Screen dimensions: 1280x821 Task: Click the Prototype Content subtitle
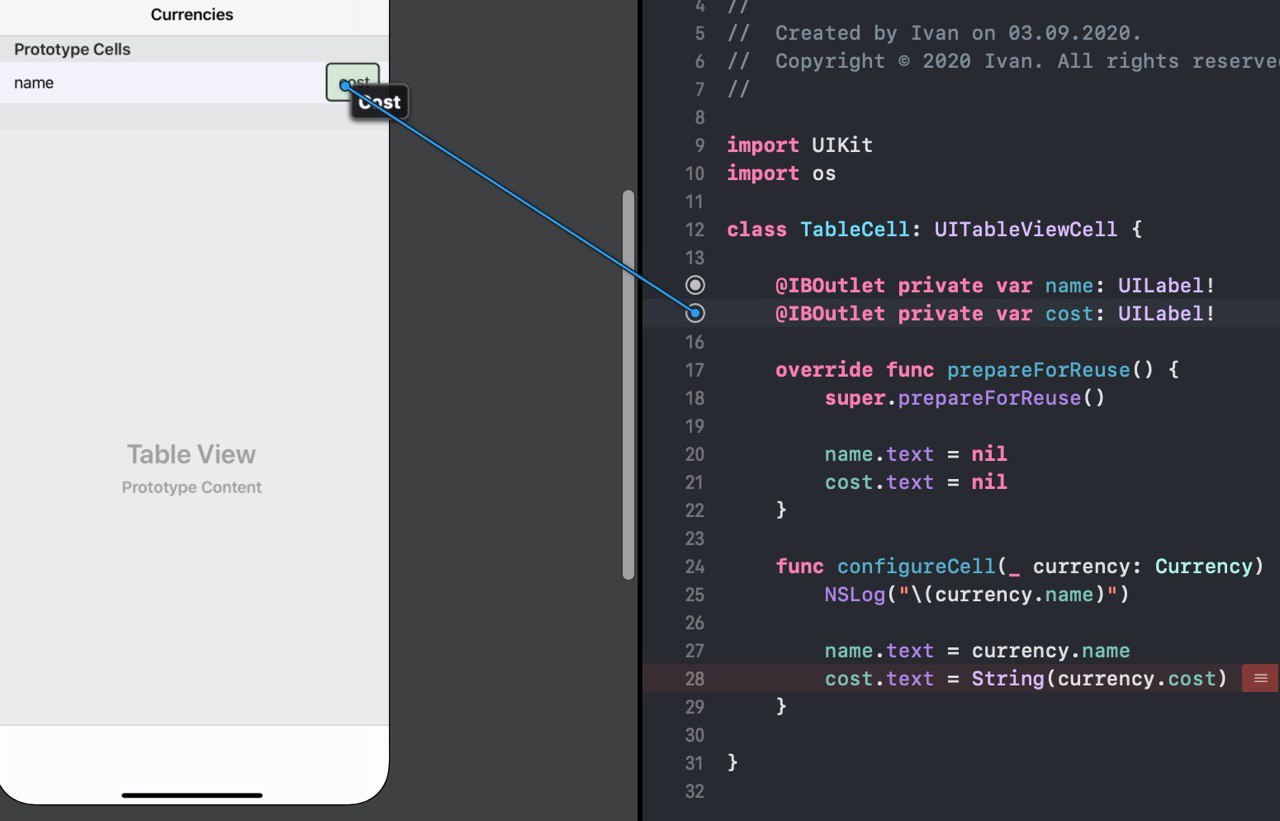tap(192, 487)
